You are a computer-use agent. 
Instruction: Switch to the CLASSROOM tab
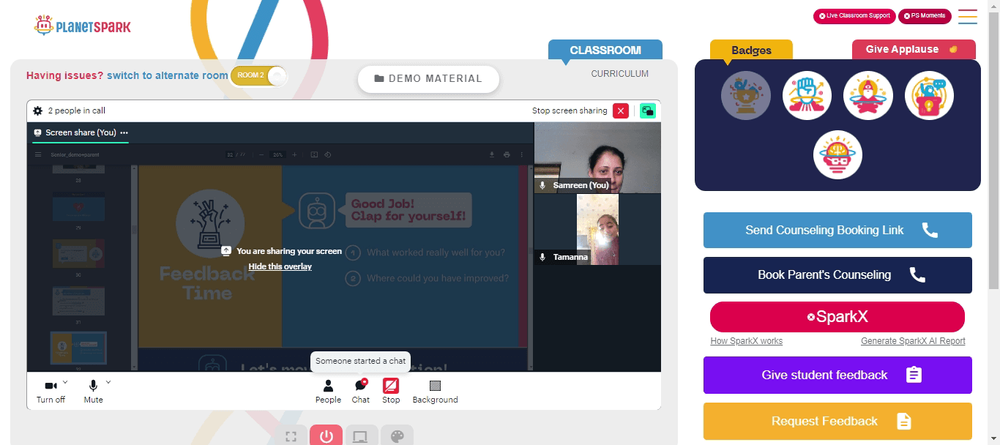tap(605, 50)
